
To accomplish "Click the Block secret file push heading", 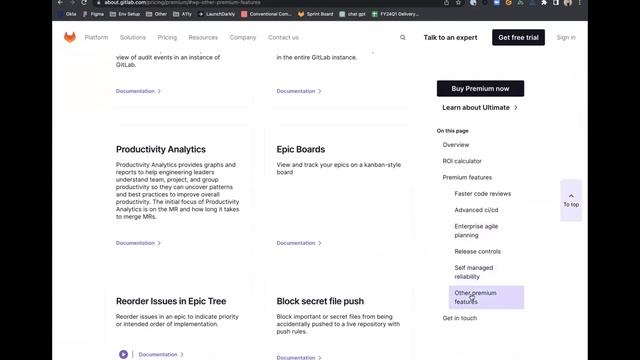I will click(x=320, y=301).
